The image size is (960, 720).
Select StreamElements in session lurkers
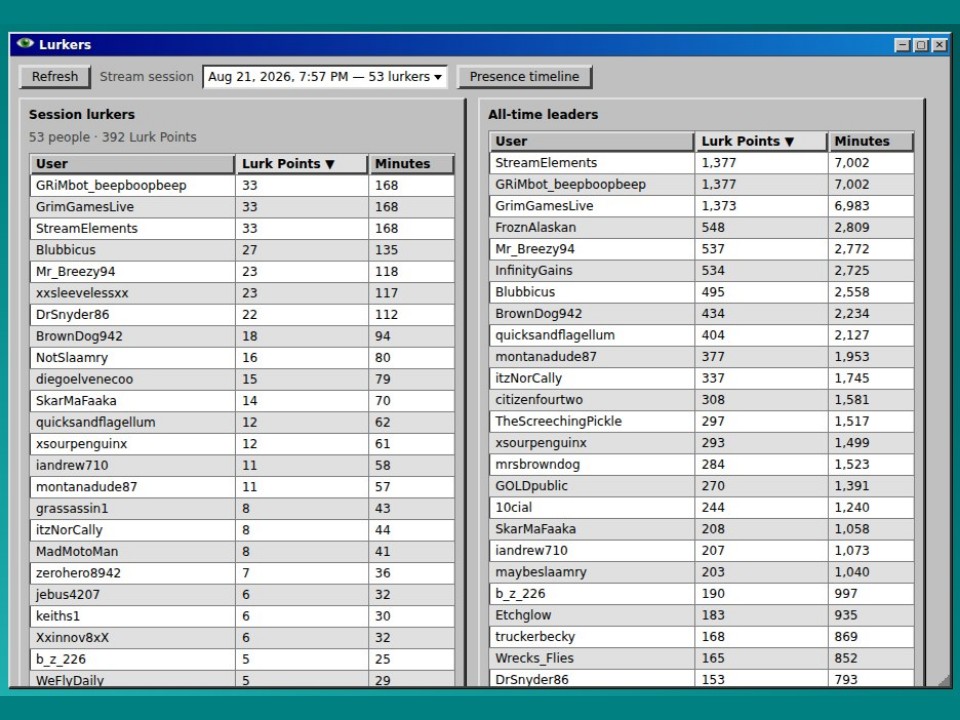click(242, 228)
